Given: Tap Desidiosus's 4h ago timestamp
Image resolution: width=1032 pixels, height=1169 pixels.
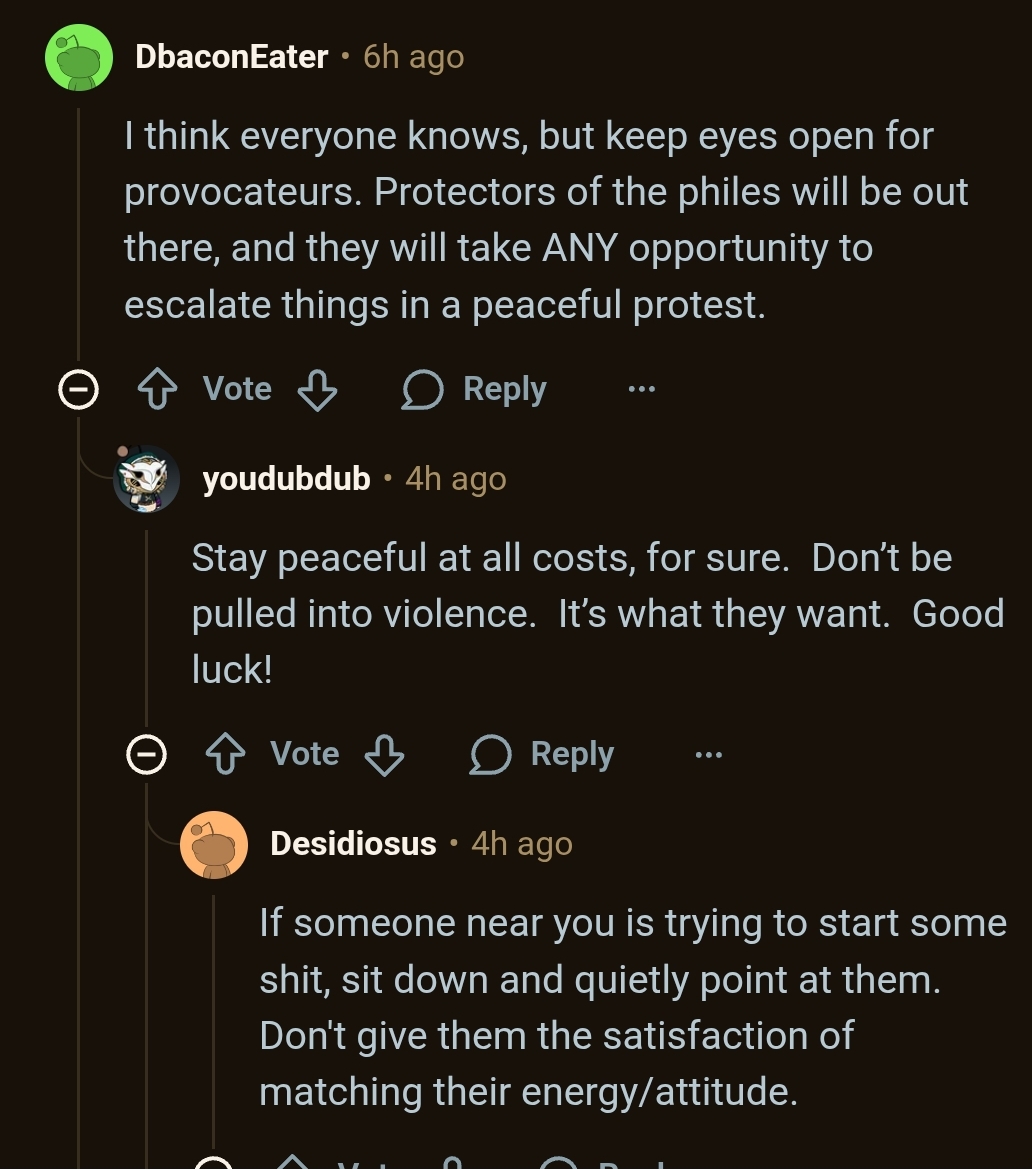Looking at the screenshot, I should [x=521, y=844].
